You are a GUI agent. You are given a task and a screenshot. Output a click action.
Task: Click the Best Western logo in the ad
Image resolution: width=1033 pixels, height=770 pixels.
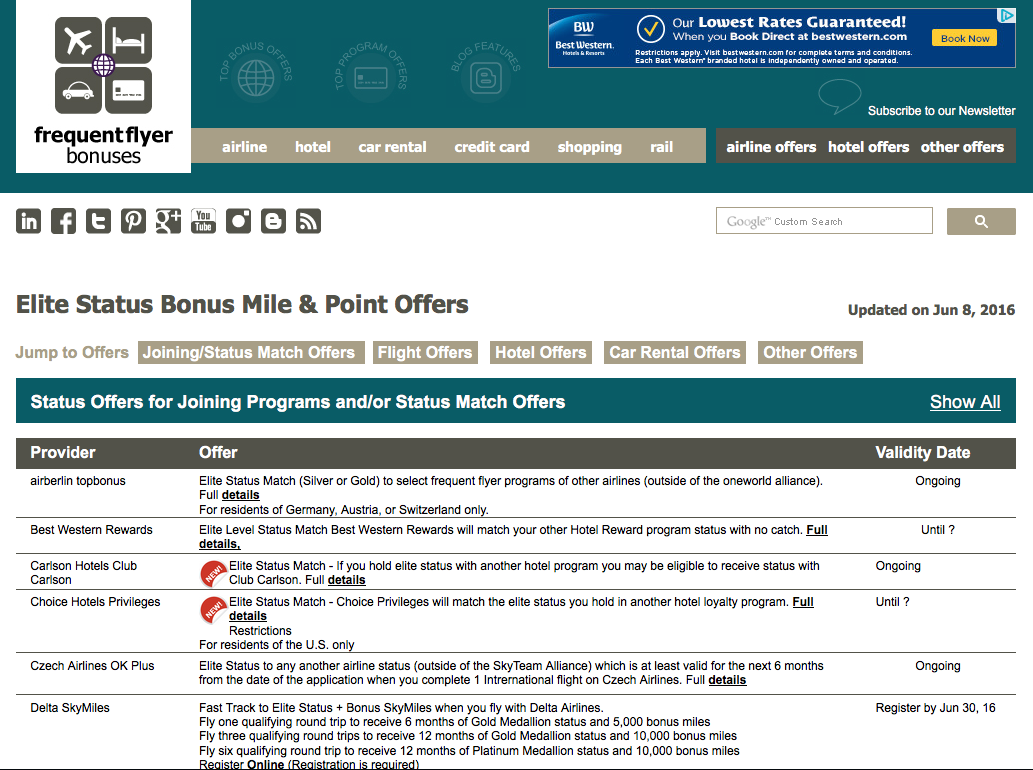[584, 38]
